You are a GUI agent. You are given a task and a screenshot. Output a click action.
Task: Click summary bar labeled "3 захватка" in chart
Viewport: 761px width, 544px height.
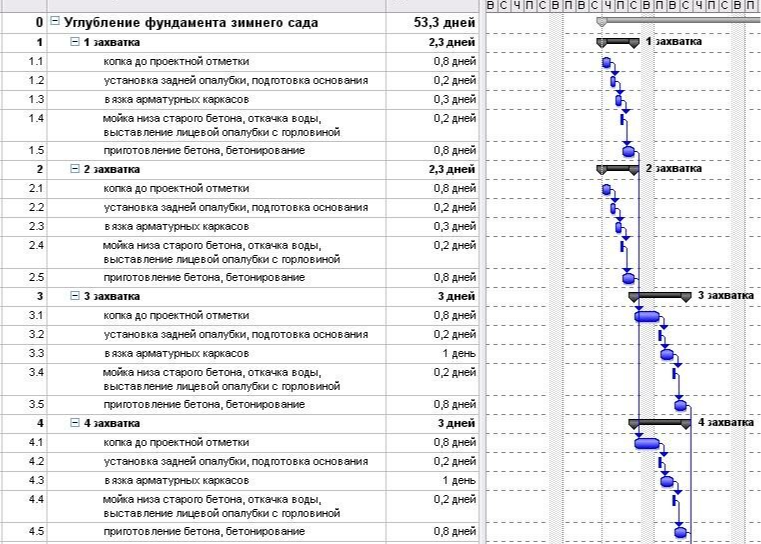(660, 295)
